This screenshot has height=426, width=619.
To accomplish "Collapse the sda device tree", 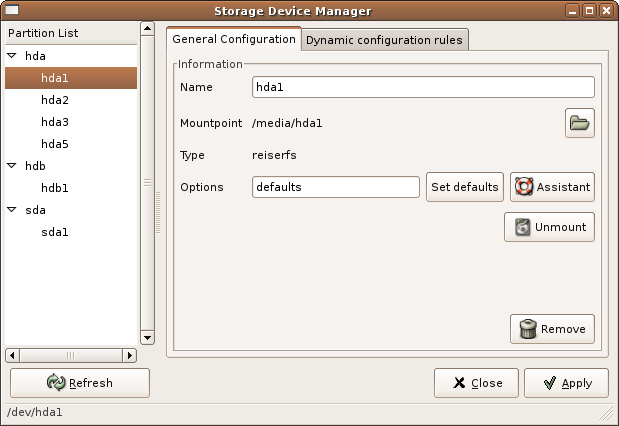I will point(12,210).
